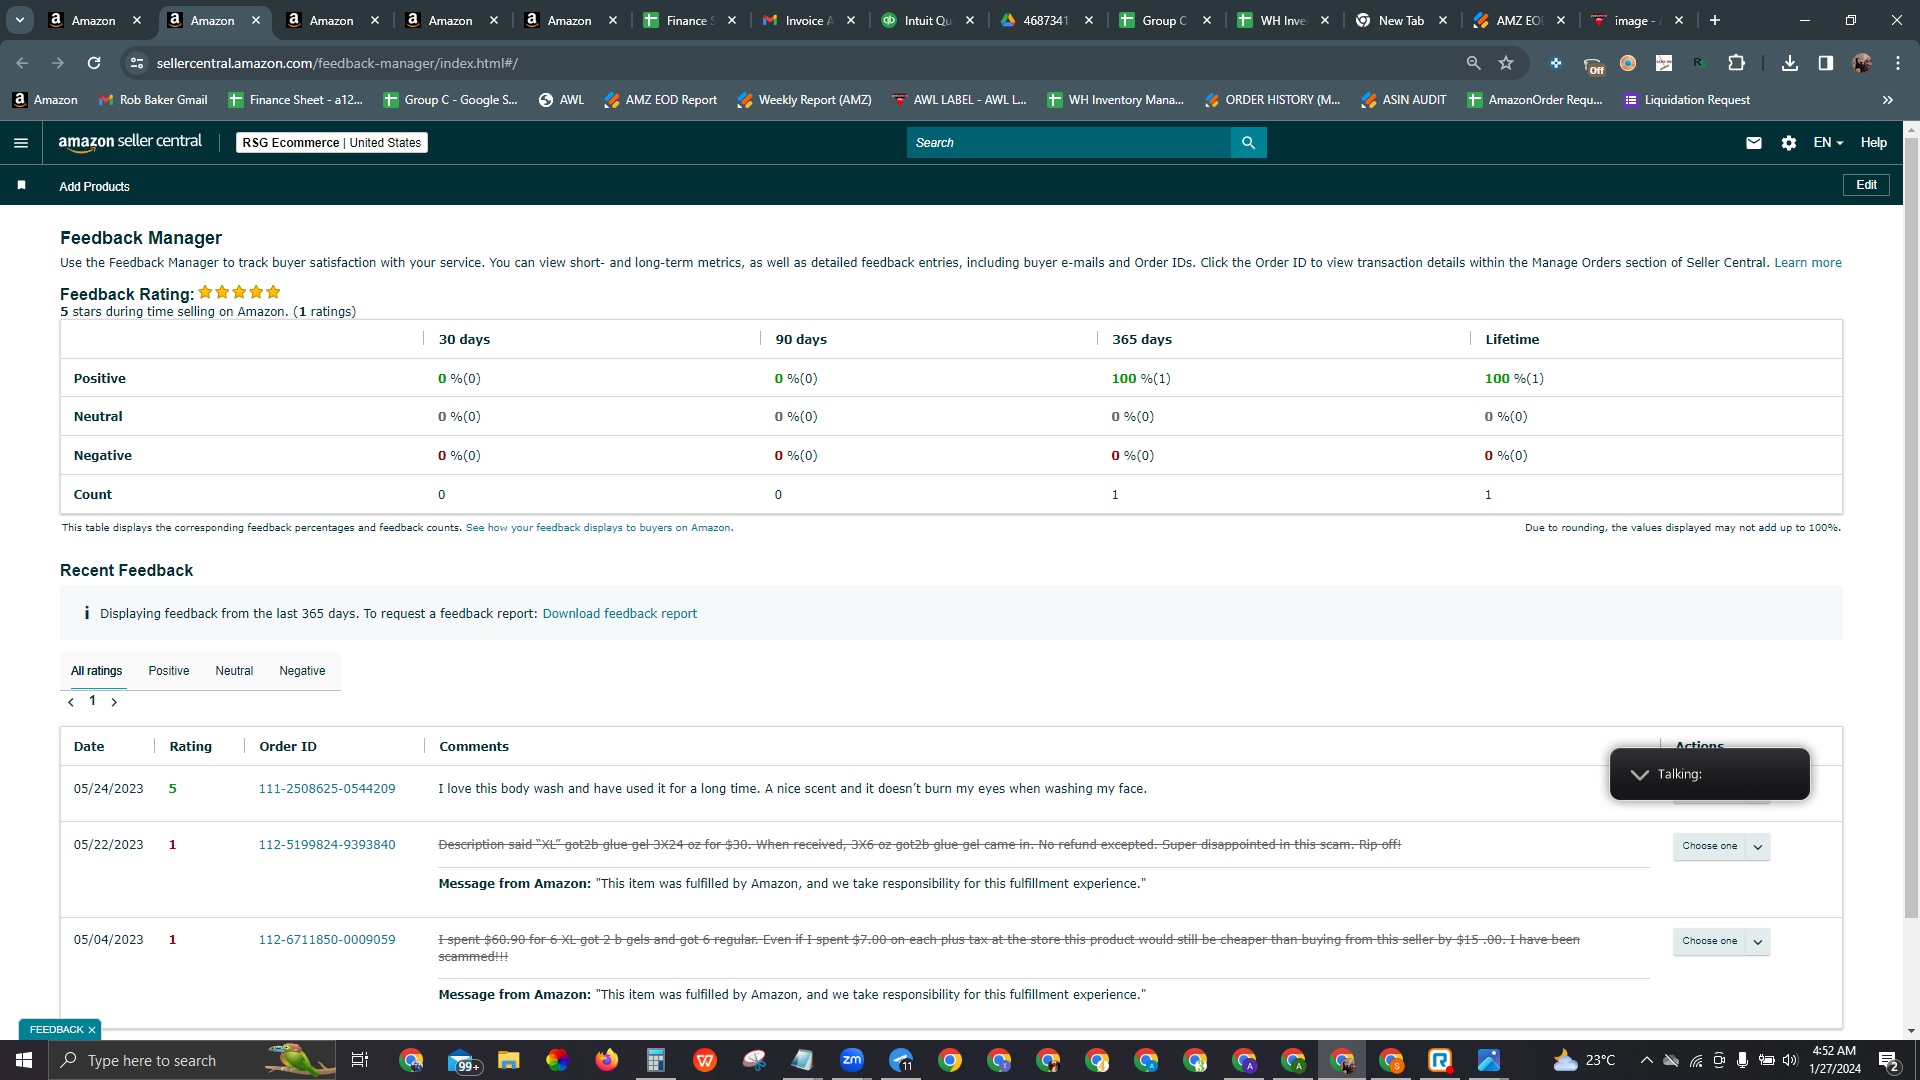Click Download feedback report link

pos(620,614)
